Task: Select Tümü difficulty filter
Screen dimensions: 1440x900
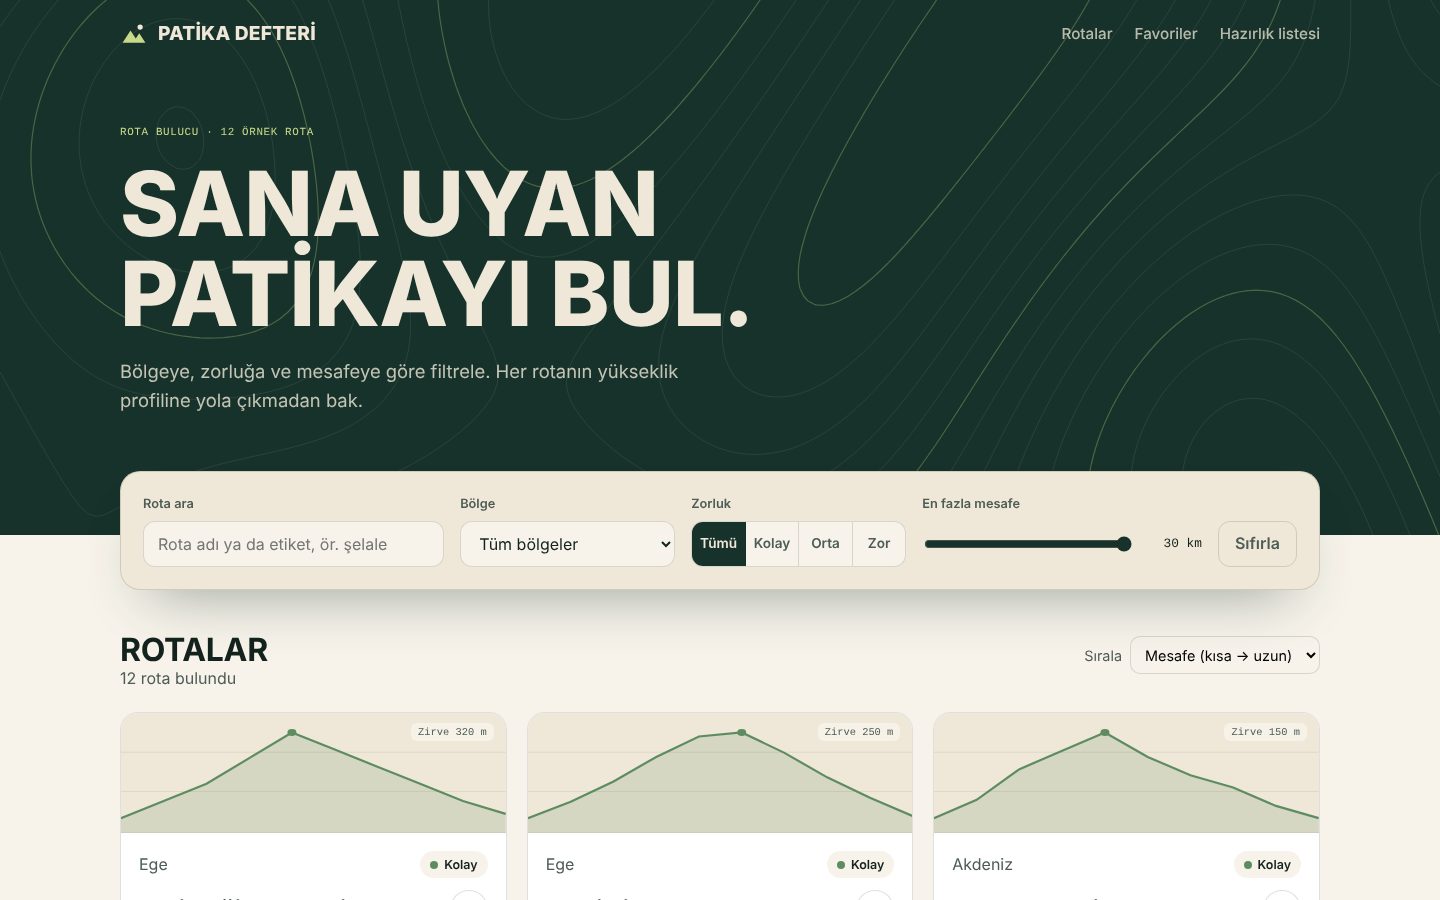Action: coord(718,544)
